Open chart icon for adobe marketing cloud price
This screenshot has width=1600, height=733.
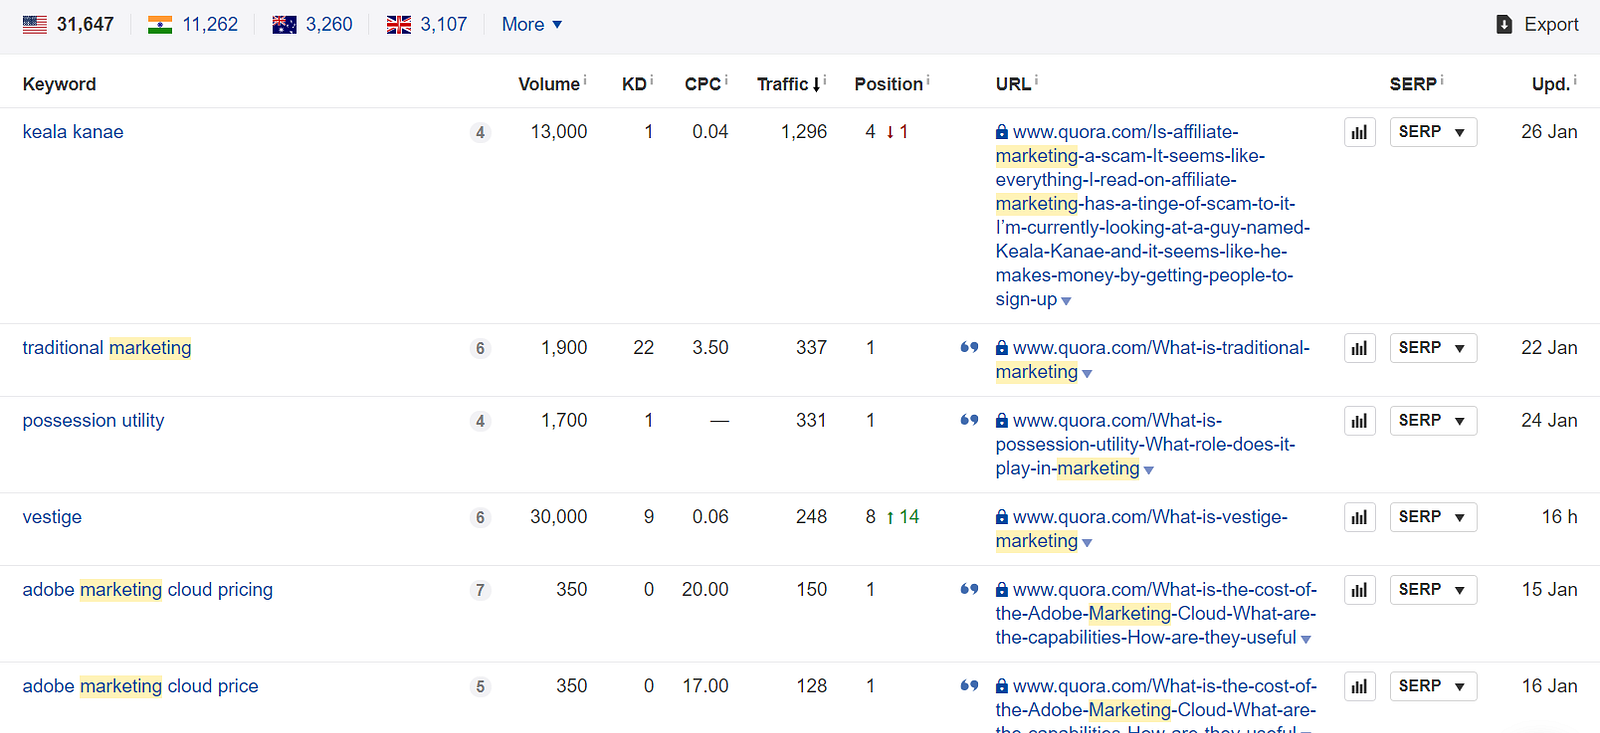[1359, 686]
